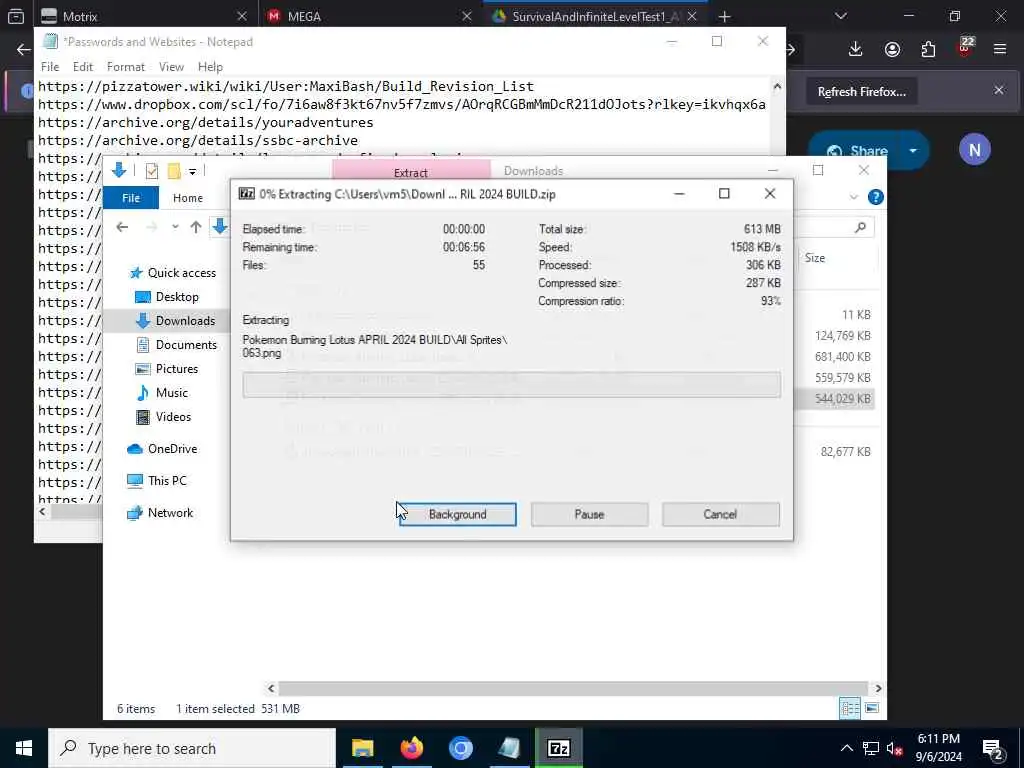Pause the extraction
1024x768 pixels.
(x=589, y=515)
